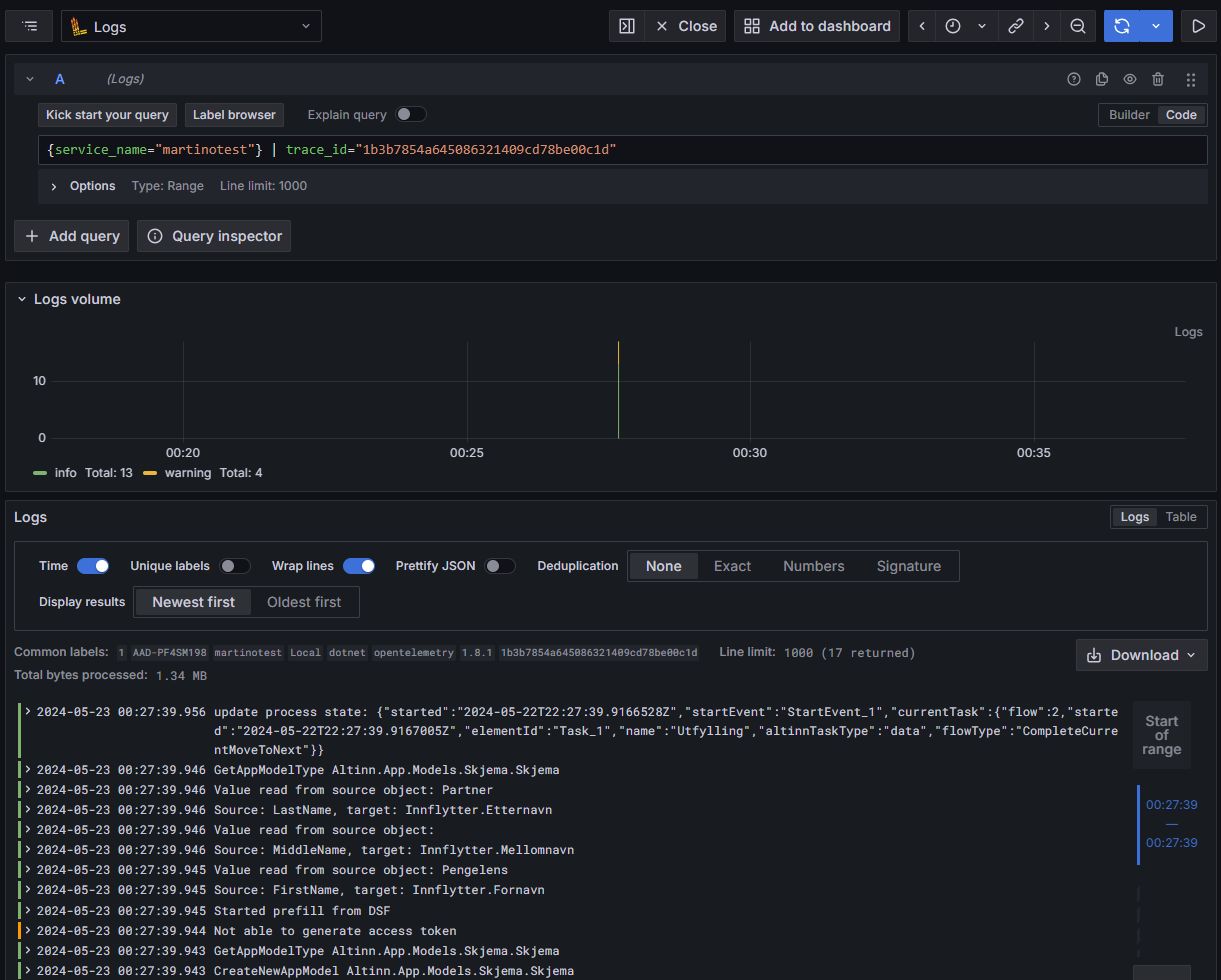The height and width of the screenshot is (980, 1221).
Task: Start live streaming logs with the play icon
Action: click(x=1198, y=26)
